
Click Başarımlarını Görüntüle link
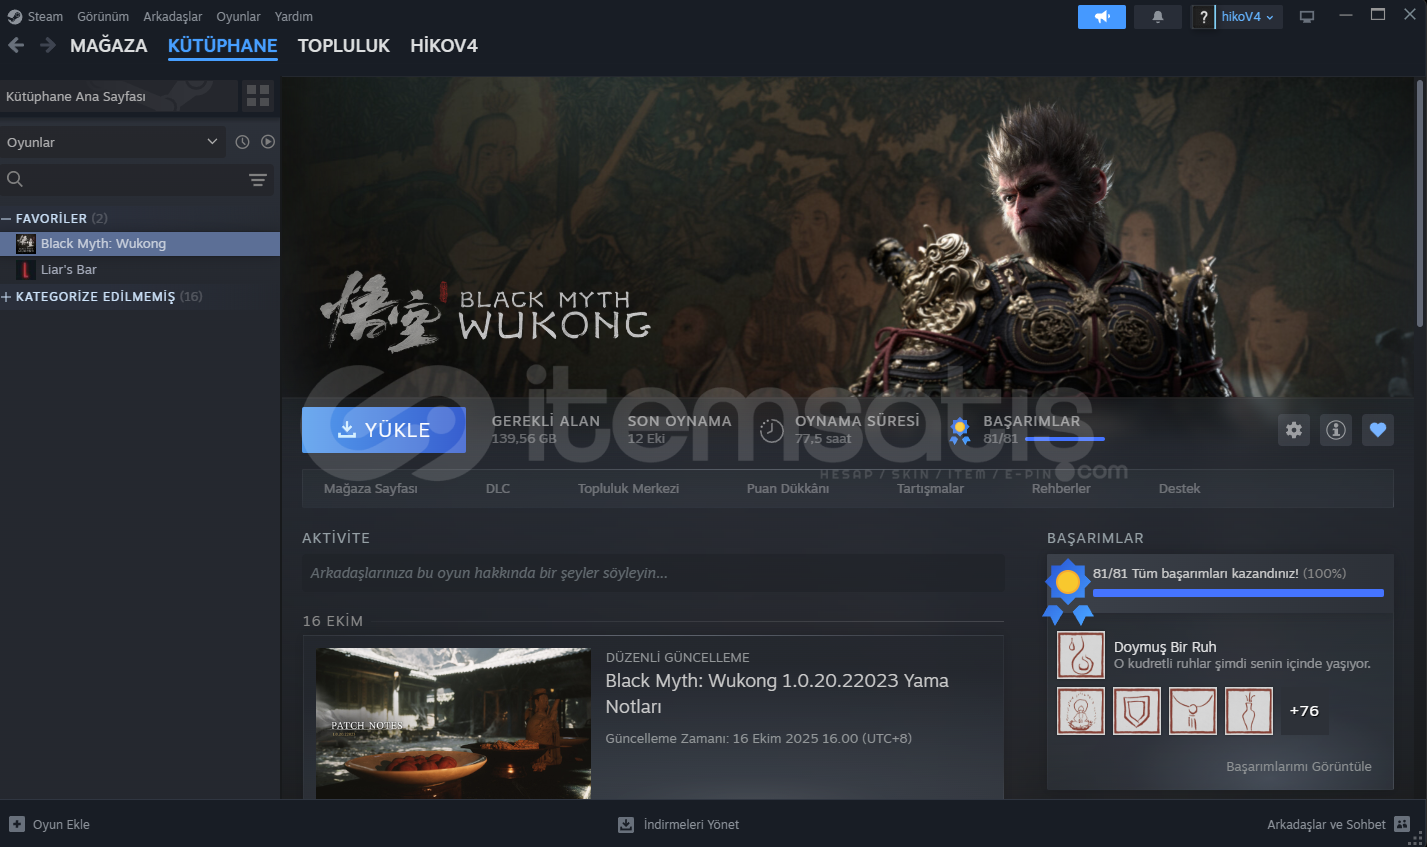[x=1299, y=766]
